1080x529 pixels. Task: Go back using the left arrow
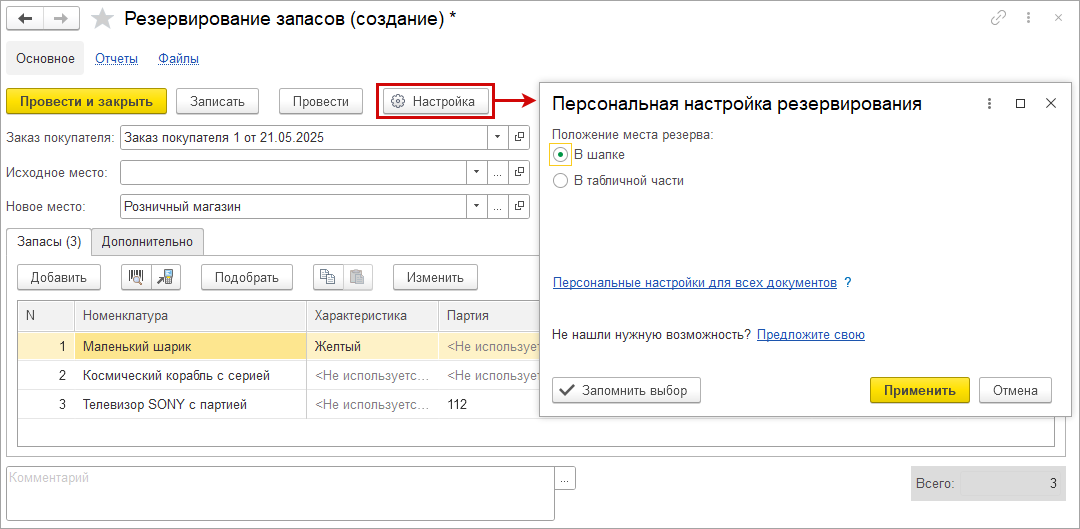pos(26,19)
